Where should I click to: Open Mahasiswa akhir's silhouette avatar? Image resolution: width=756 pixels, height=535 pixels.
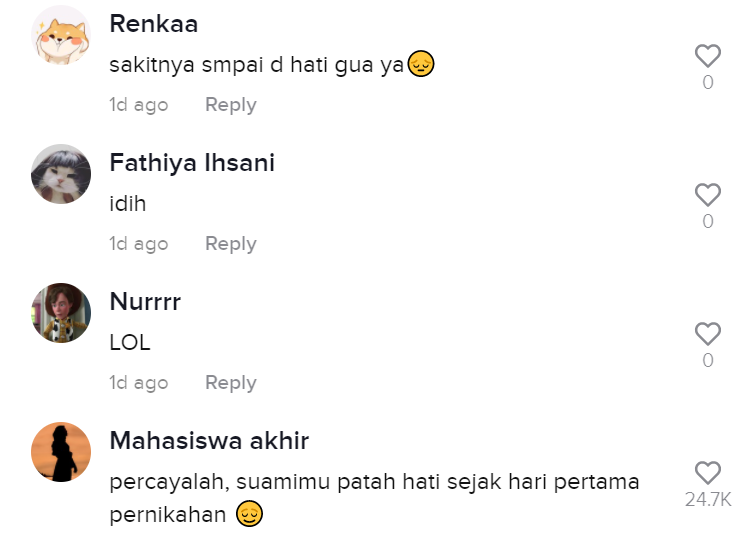click(62, 452)
